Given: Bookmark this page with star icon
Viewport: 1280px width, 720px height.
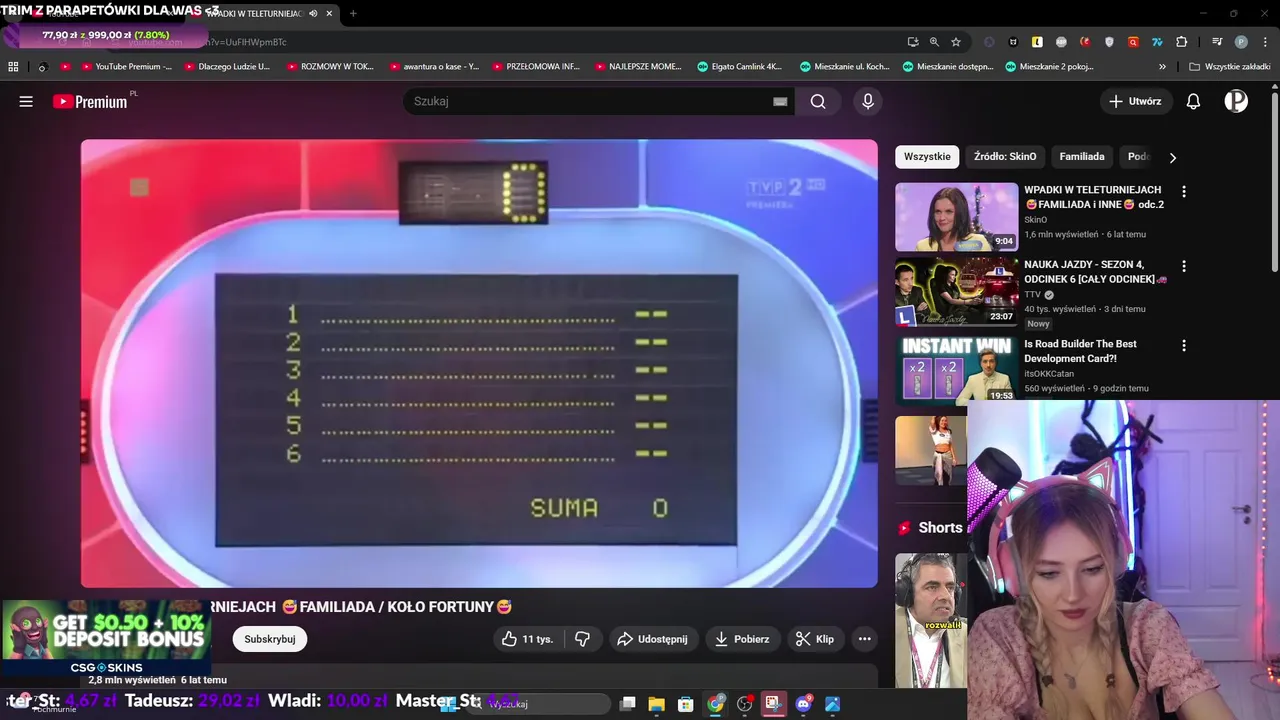Looking at the screenshot, I should [956, 42].
